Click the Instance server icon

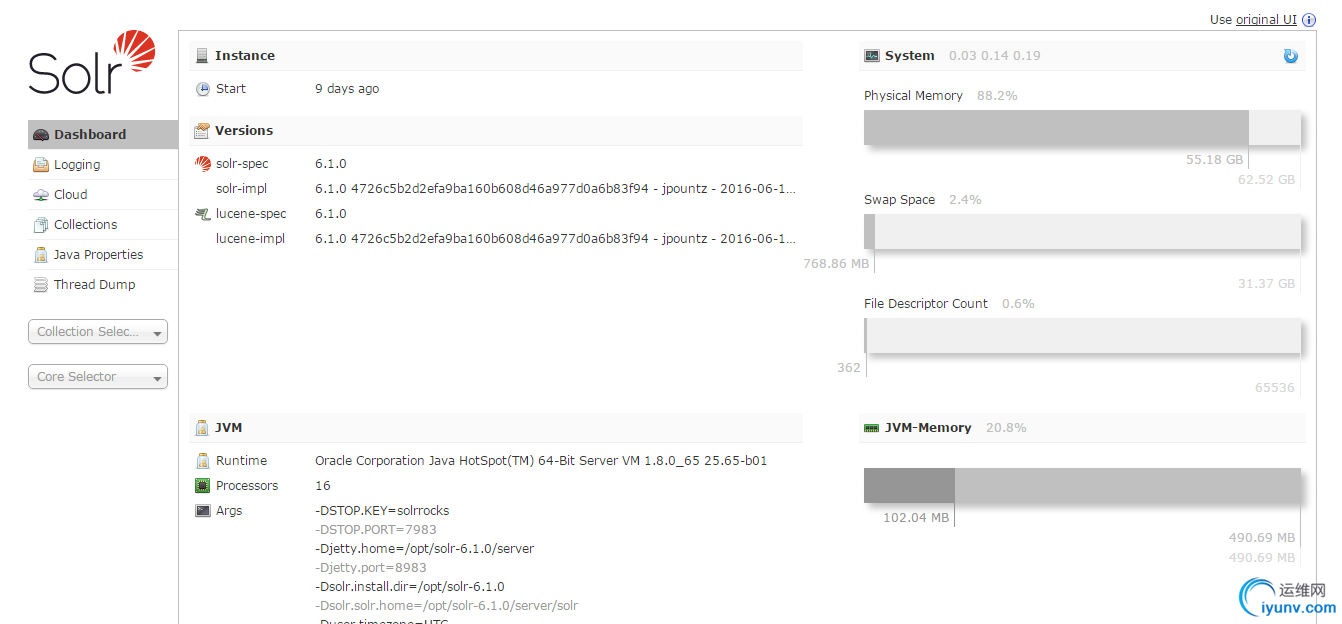pos(203,56)
